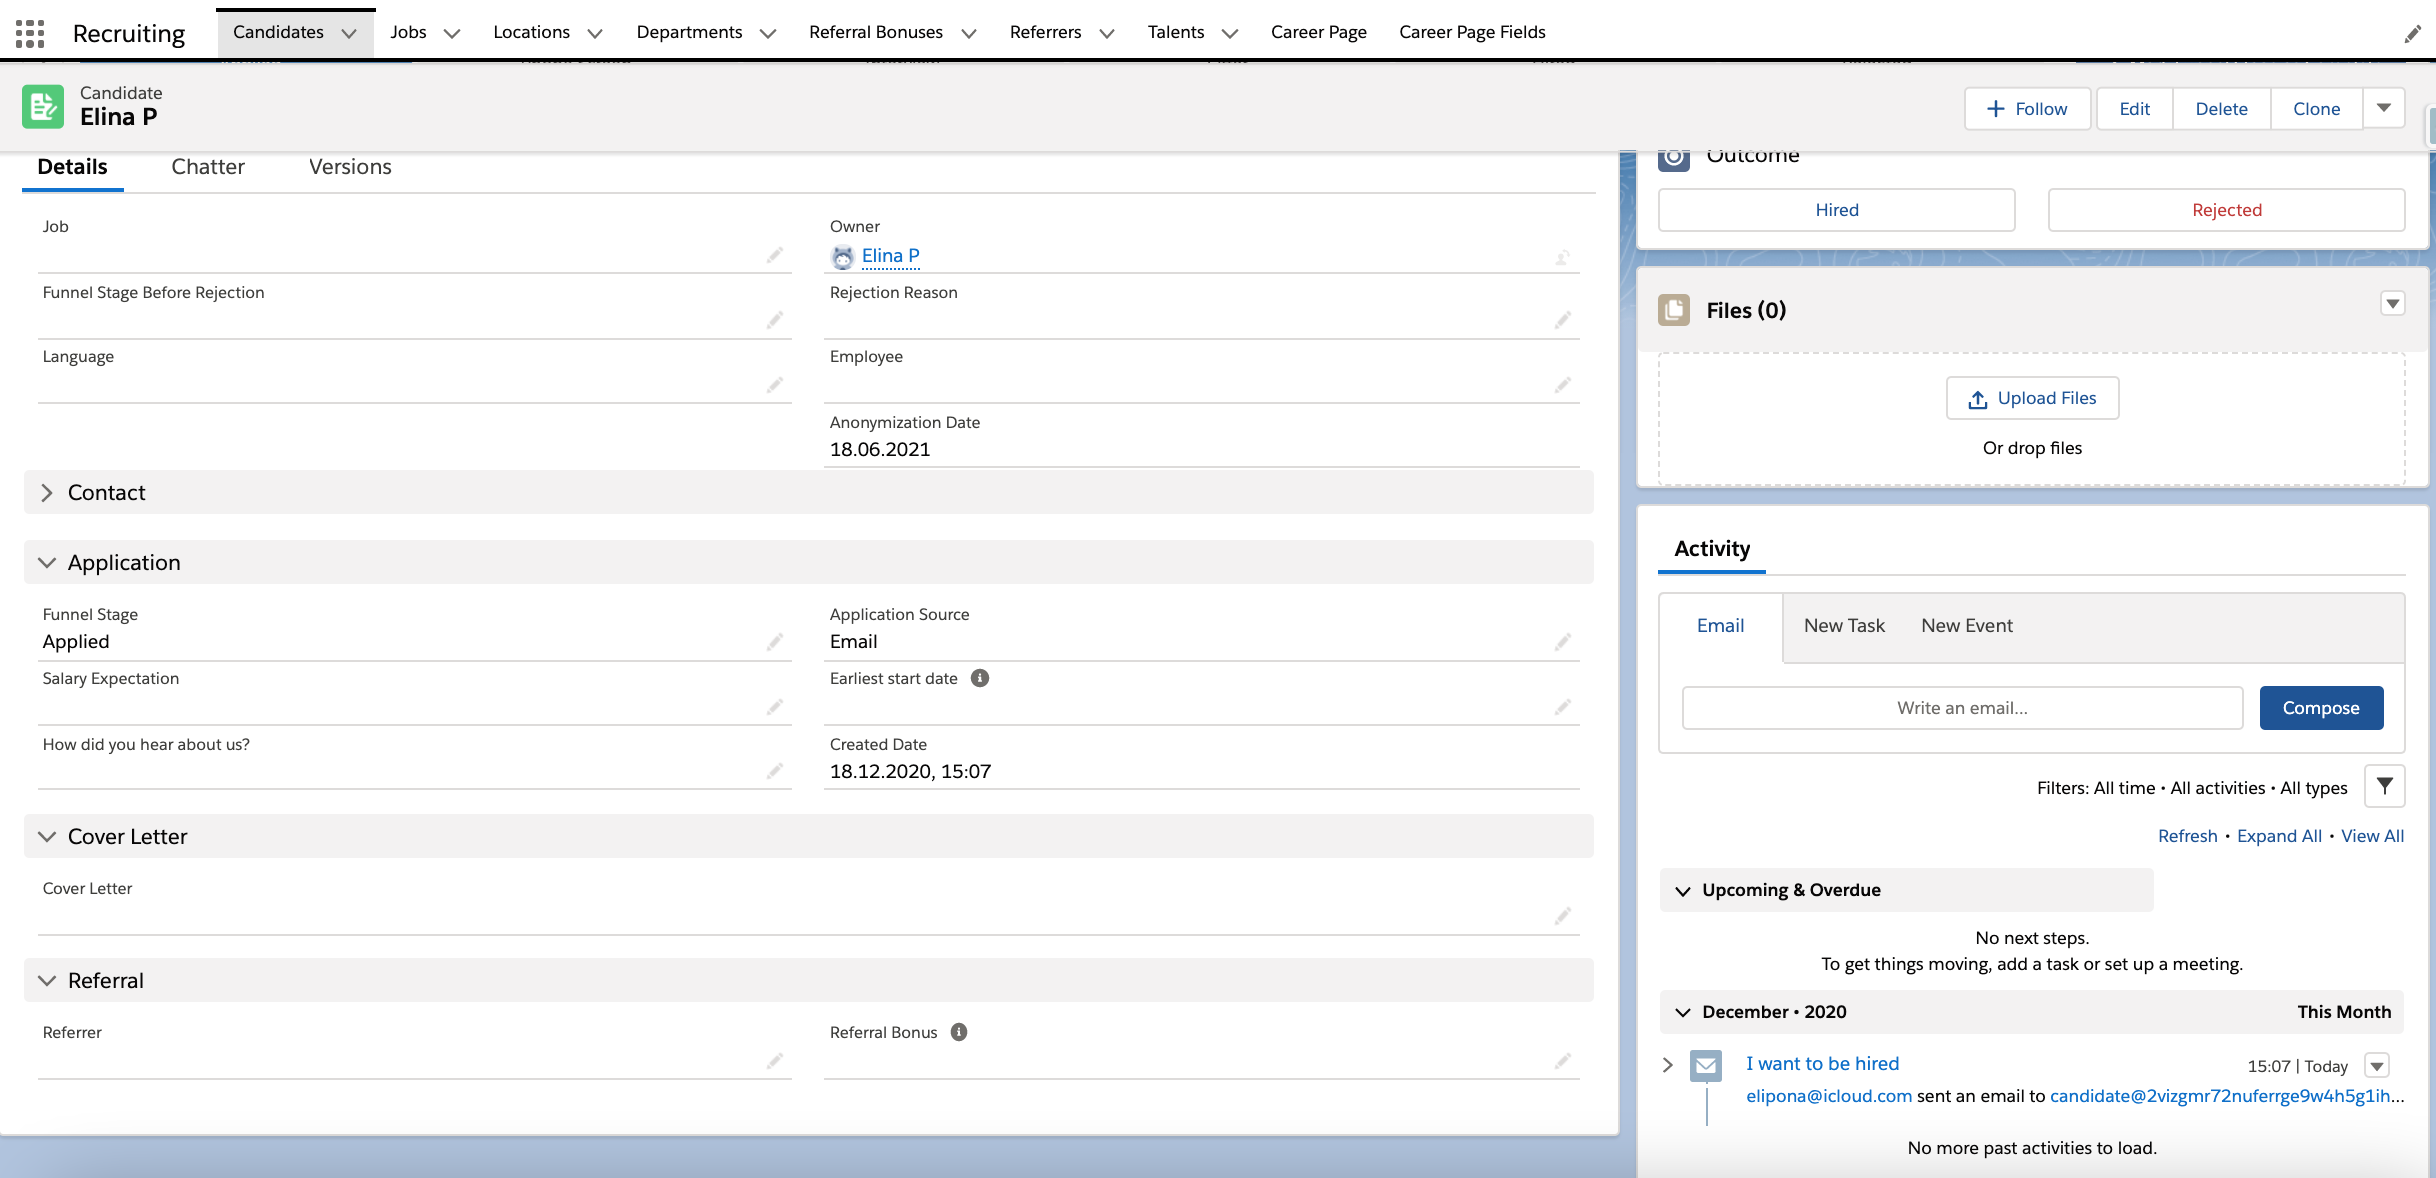Viewport: 2436px width, 1178px height.
Task: Click the Compose email button
Action: coord(2321,708)
